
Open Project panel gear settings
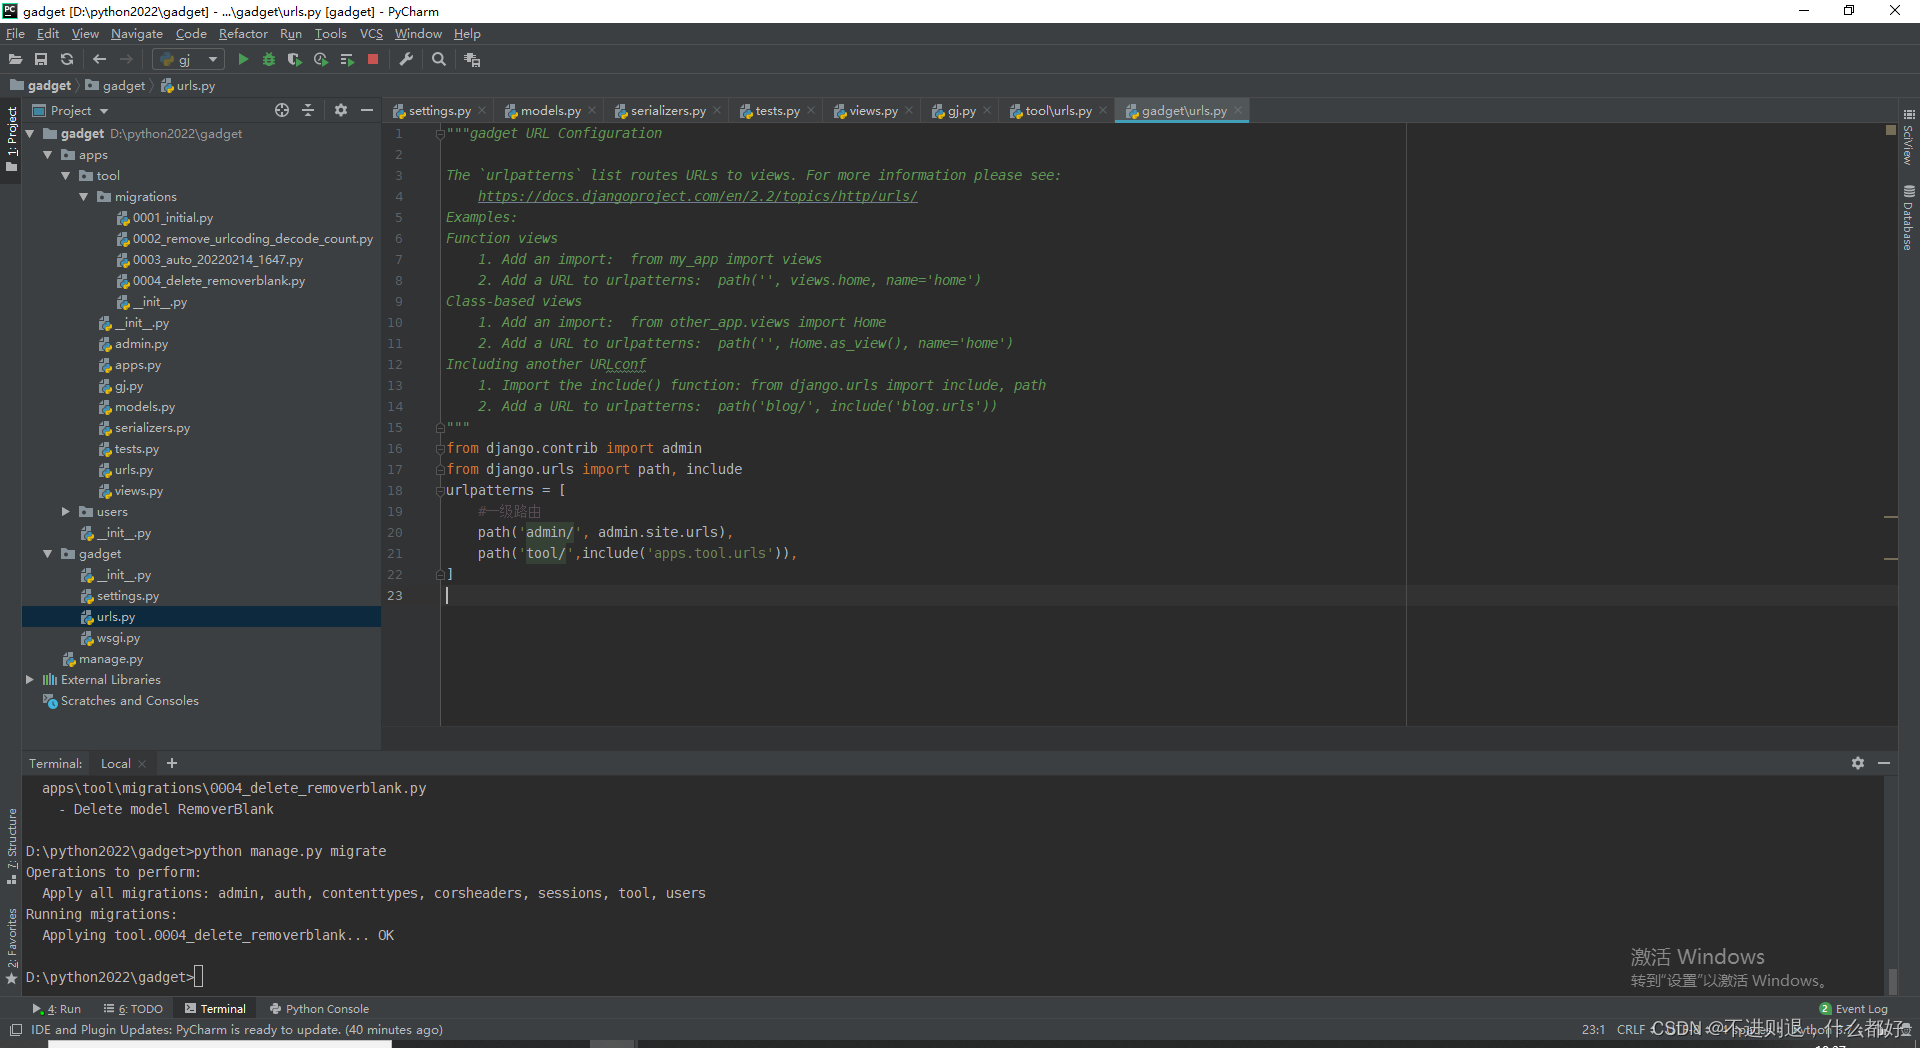tap(341, 110)
